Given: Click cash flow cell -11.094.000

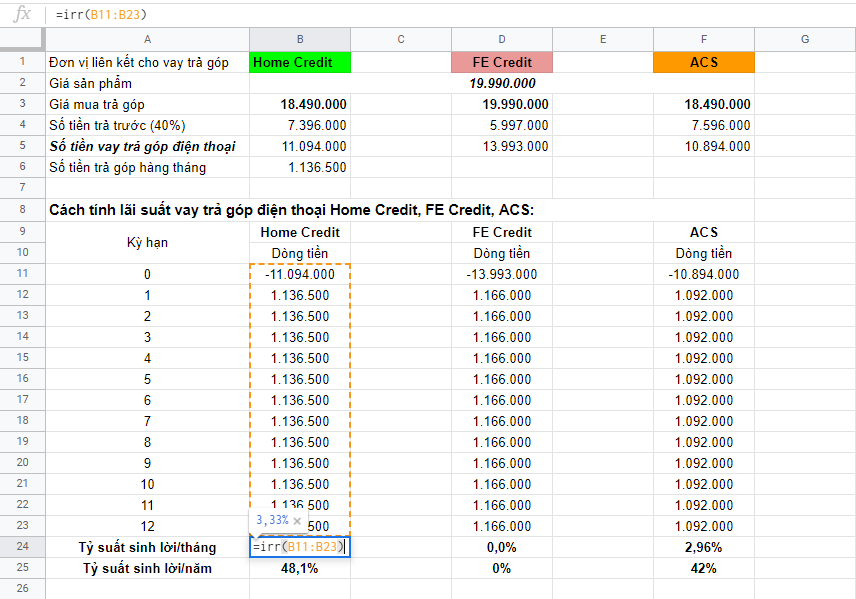Looking at the screenshot, I should point(300,274).
